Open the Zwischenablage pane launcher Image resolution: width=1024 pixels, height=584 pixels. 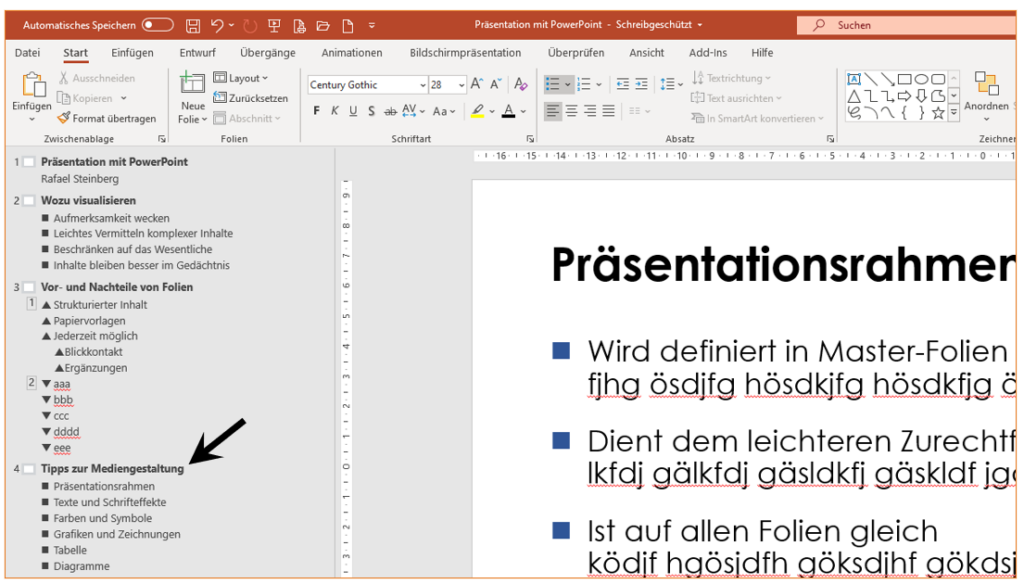pyautogui.click(x=161, y=139)
